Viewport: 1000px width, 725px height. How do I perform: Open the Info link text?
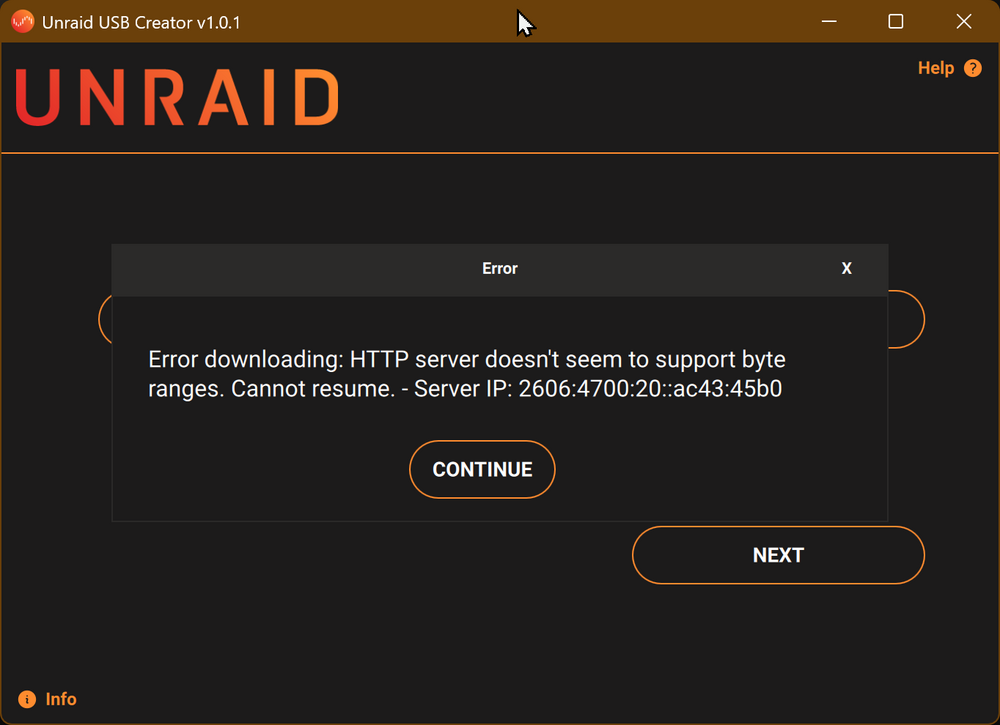pyautogui.click(x=61, y=699)
